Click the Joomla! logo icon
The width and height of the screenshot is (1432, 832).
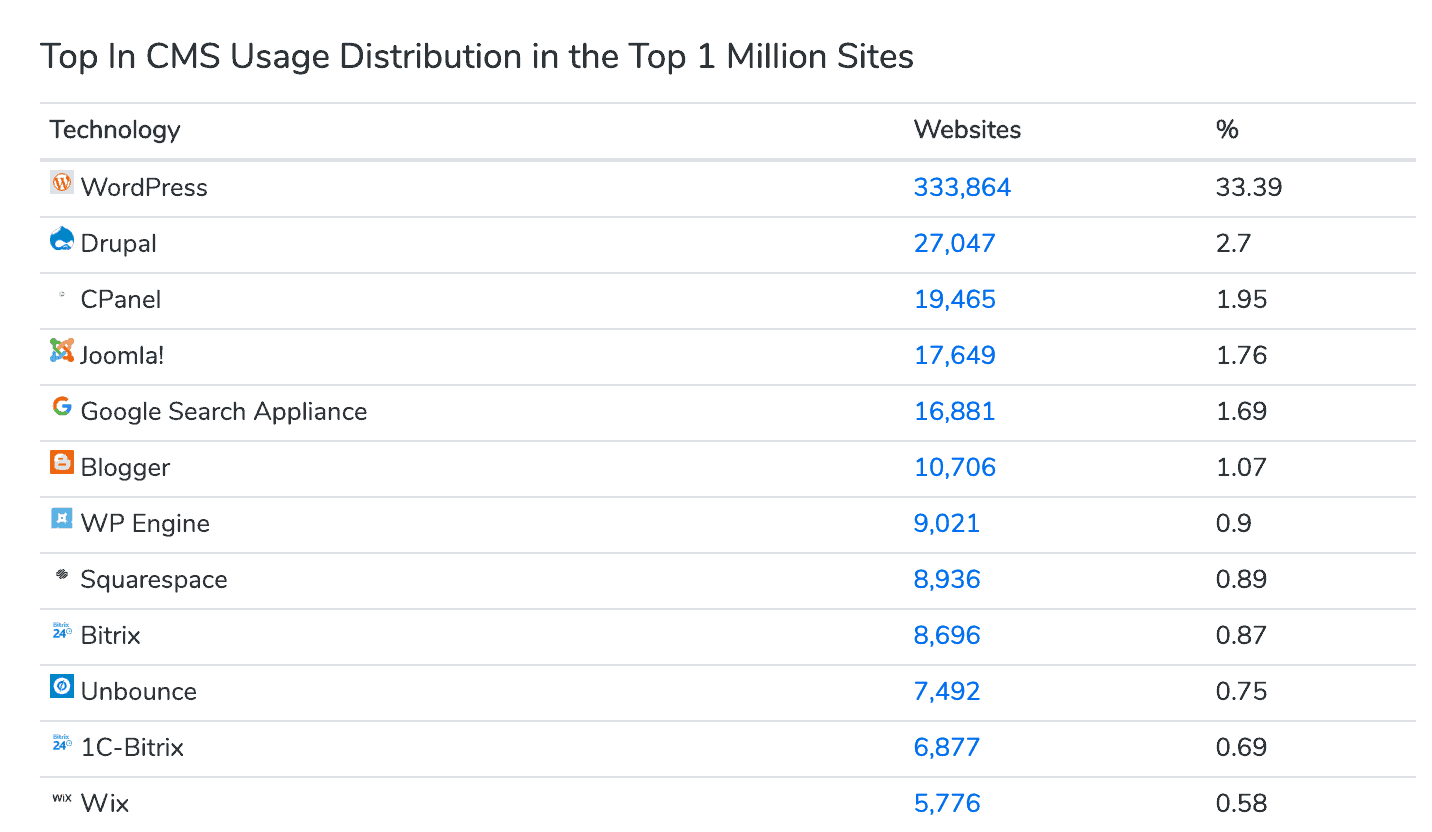click(62, 351)
